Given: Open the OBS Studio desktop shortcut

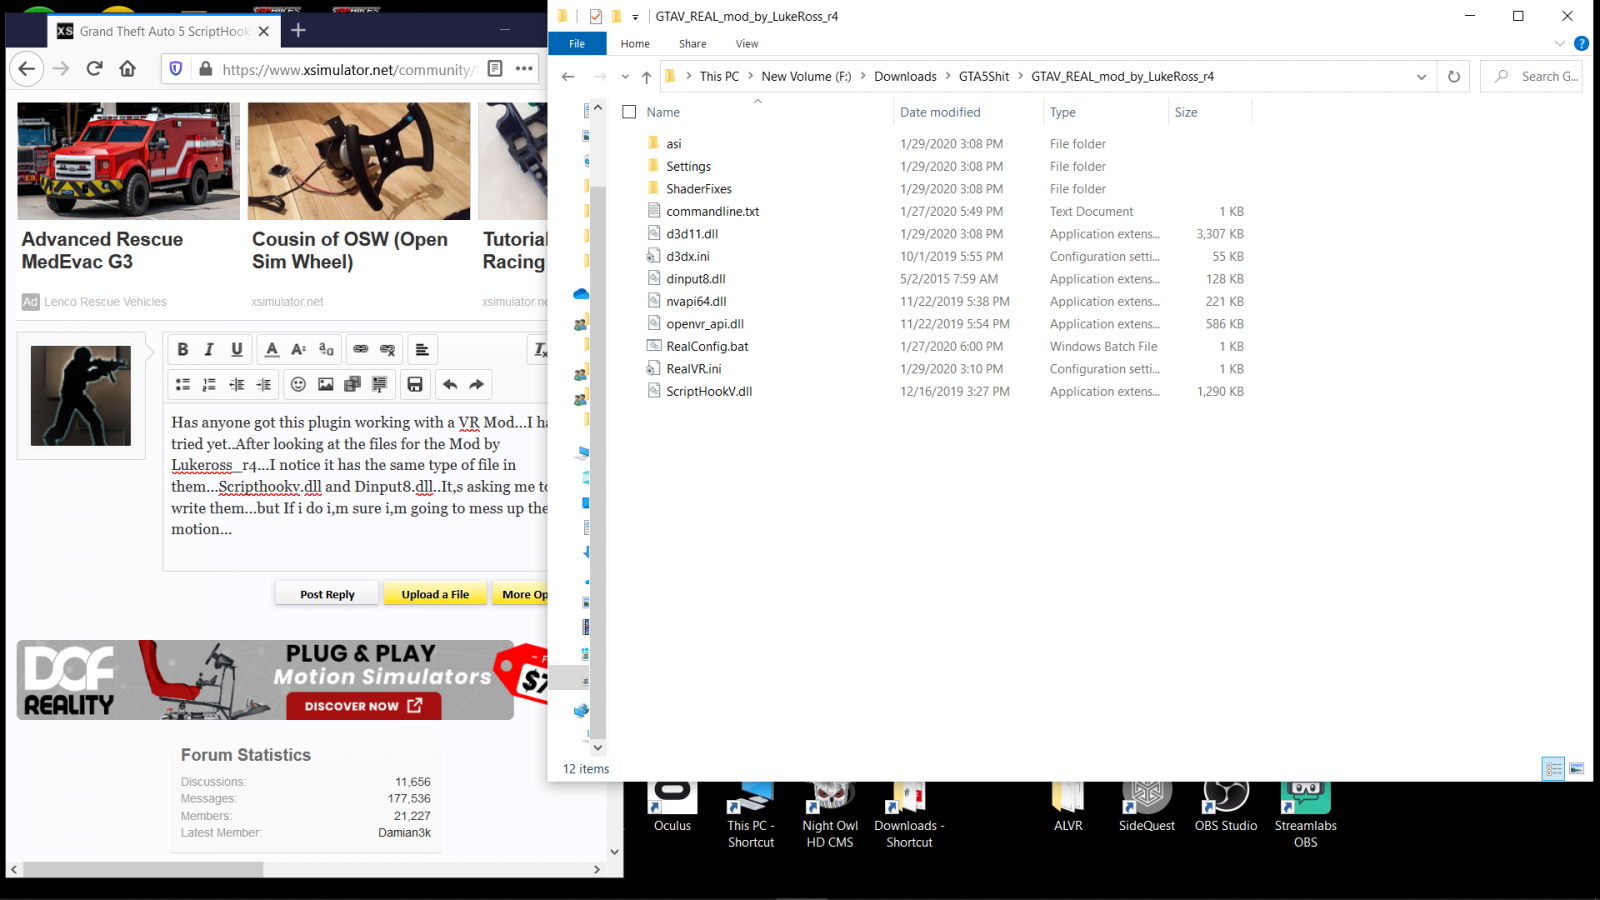Looking at the screenshot, I should pyautogui.click(x=1226, y=808).
